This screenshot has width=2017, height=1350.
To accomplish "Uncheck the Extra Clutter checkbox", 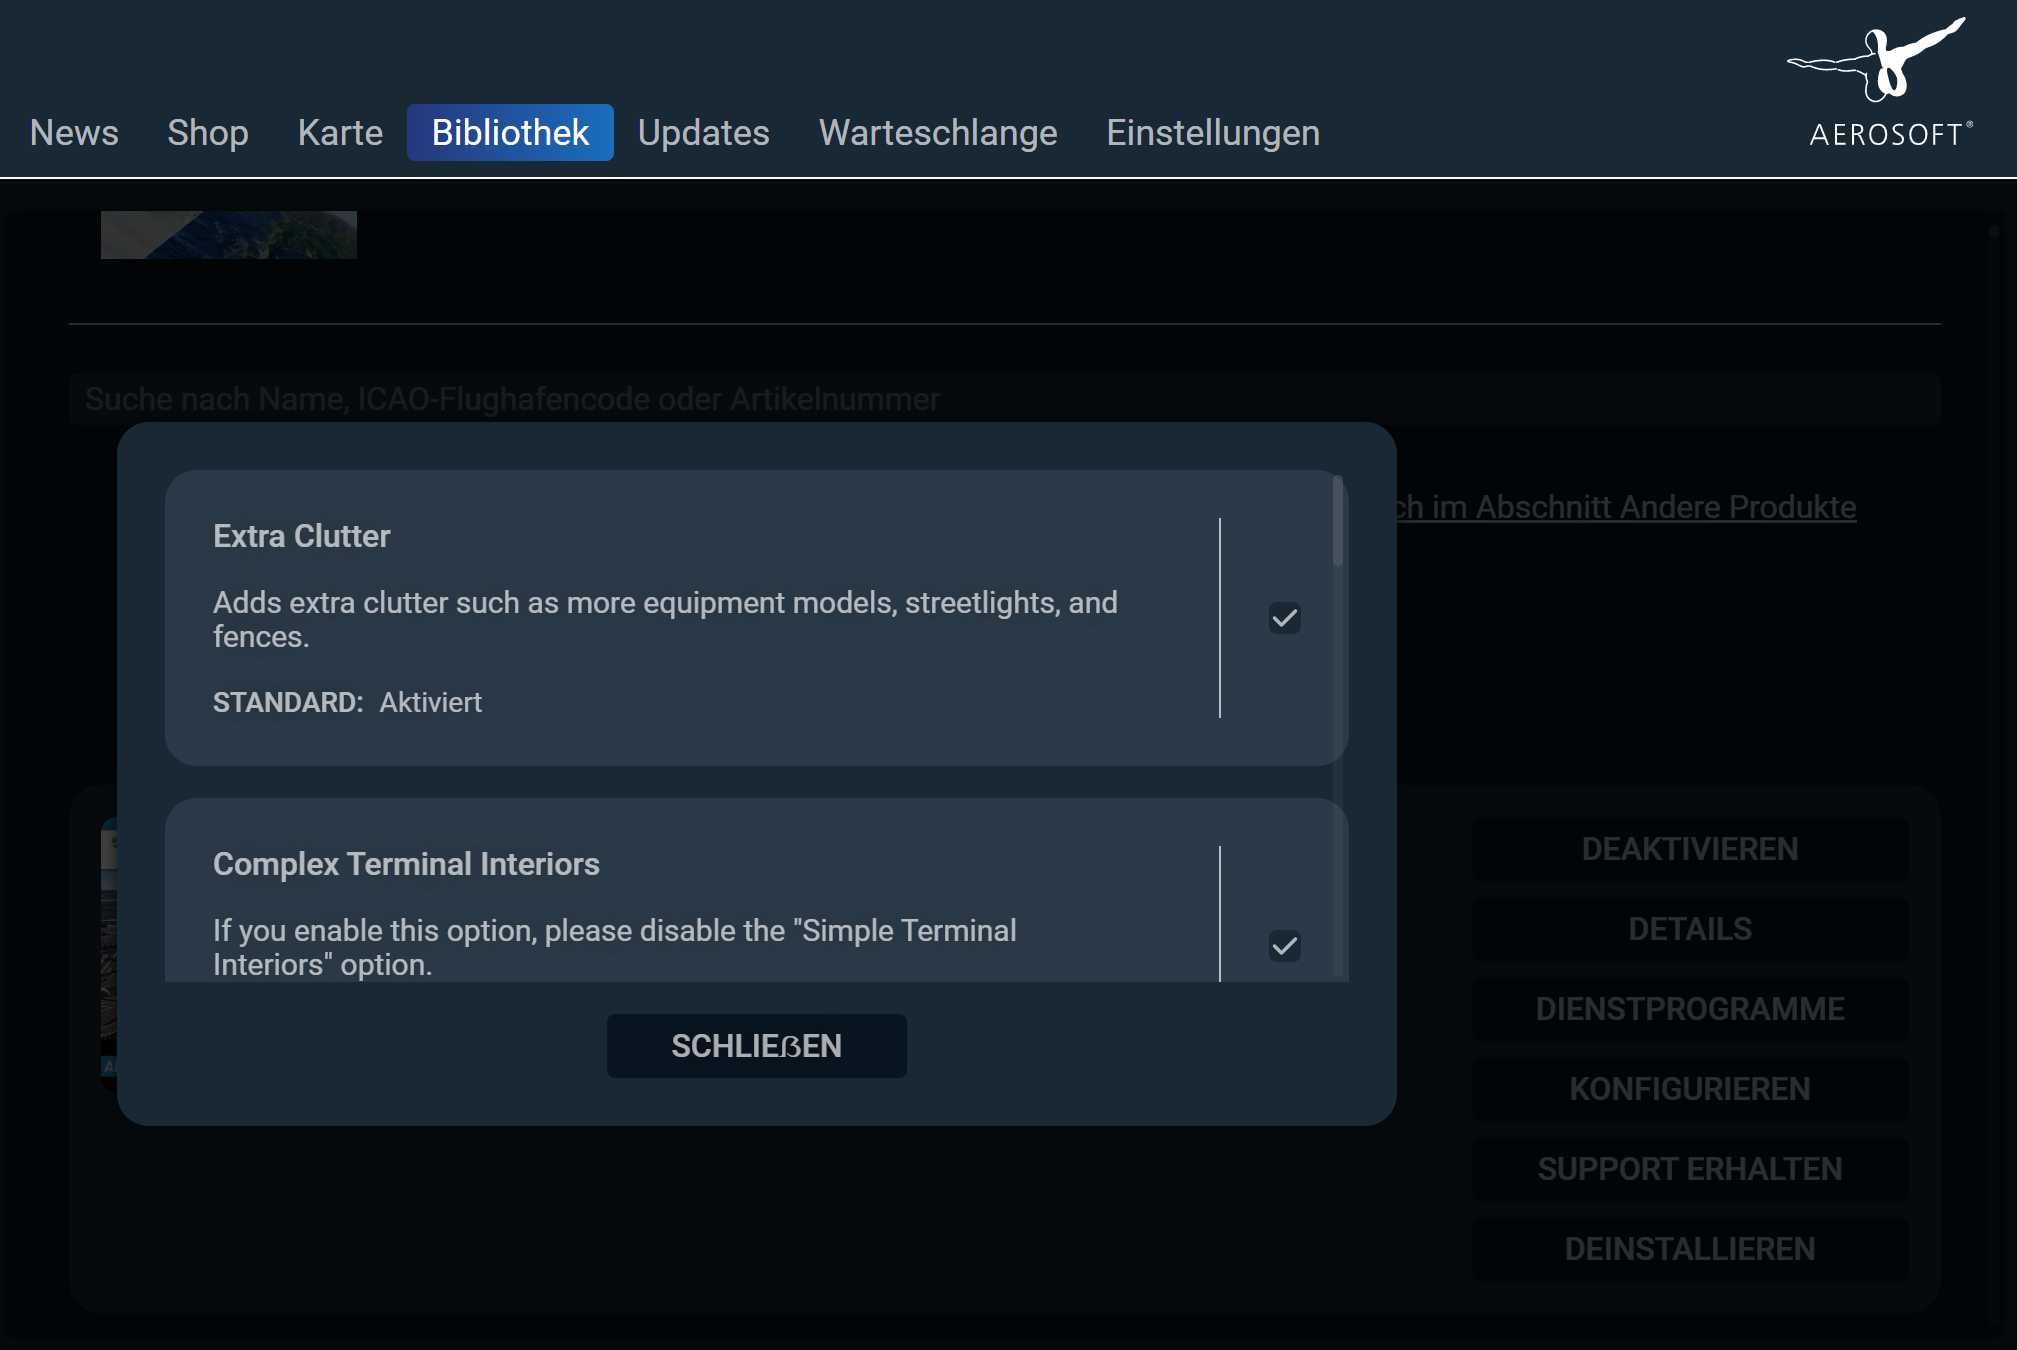I will click(x=1284, y=618).
